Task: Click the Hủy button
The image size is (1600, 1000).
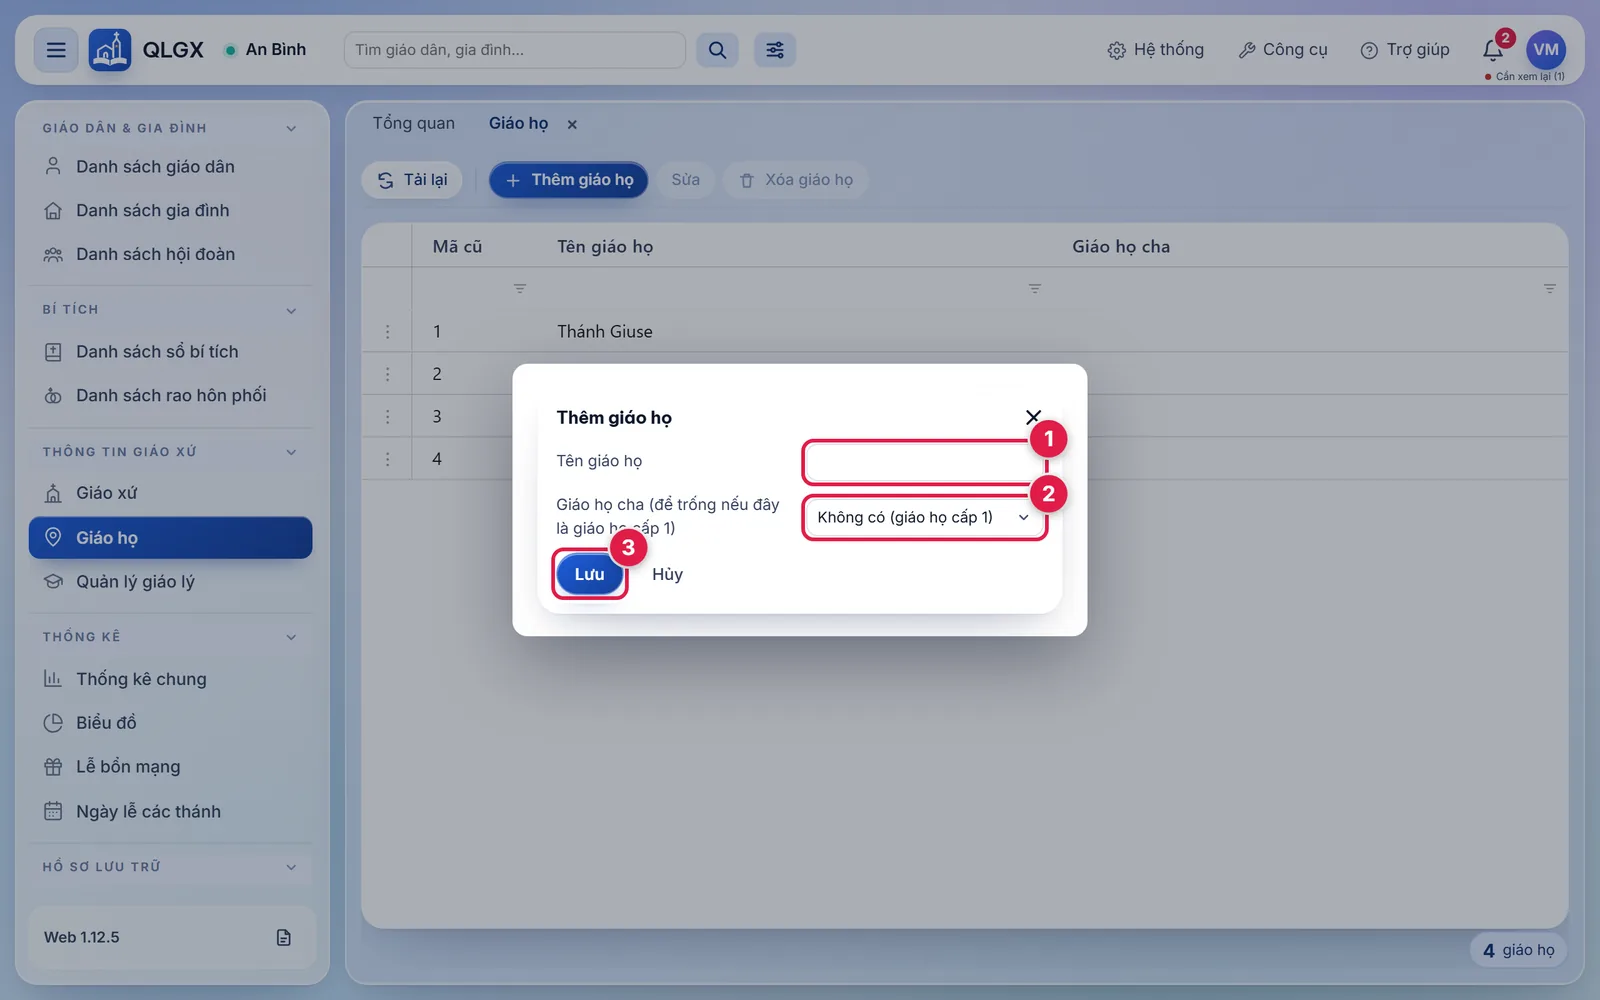Action: tap(667, 574)
